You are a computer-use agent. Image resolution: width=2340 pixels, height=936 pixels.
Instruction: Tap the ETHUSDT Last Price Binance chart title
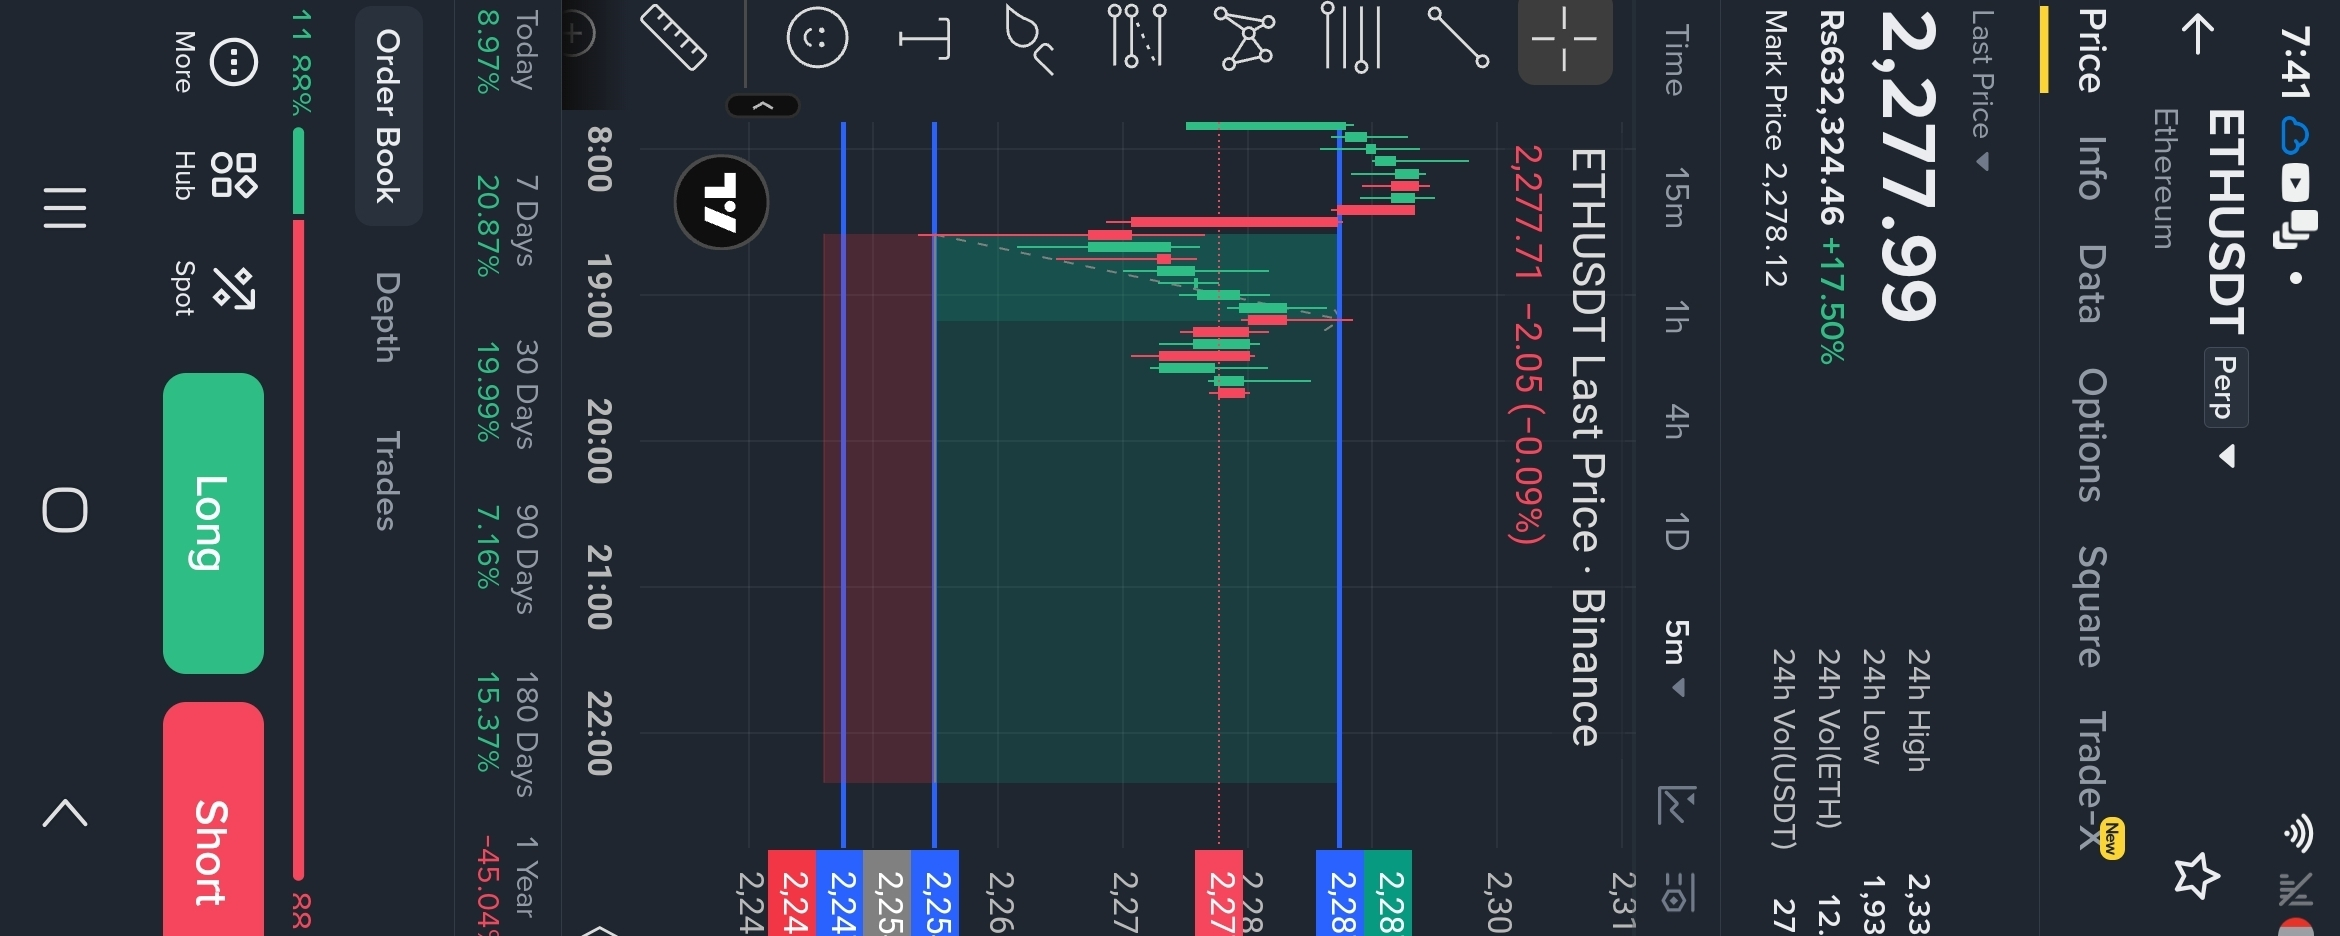point(1588,447)
